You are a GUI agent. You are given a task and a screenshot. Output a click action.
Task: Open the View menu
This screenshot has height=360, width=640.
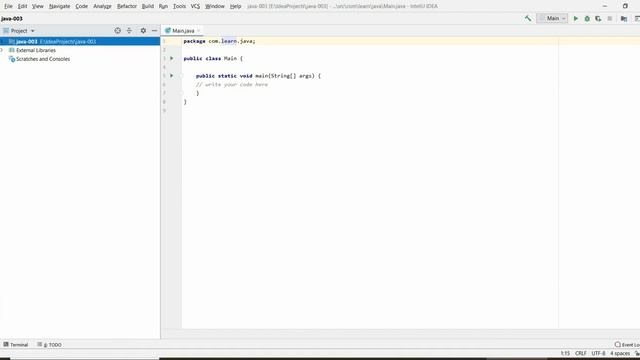pos(38,6)
